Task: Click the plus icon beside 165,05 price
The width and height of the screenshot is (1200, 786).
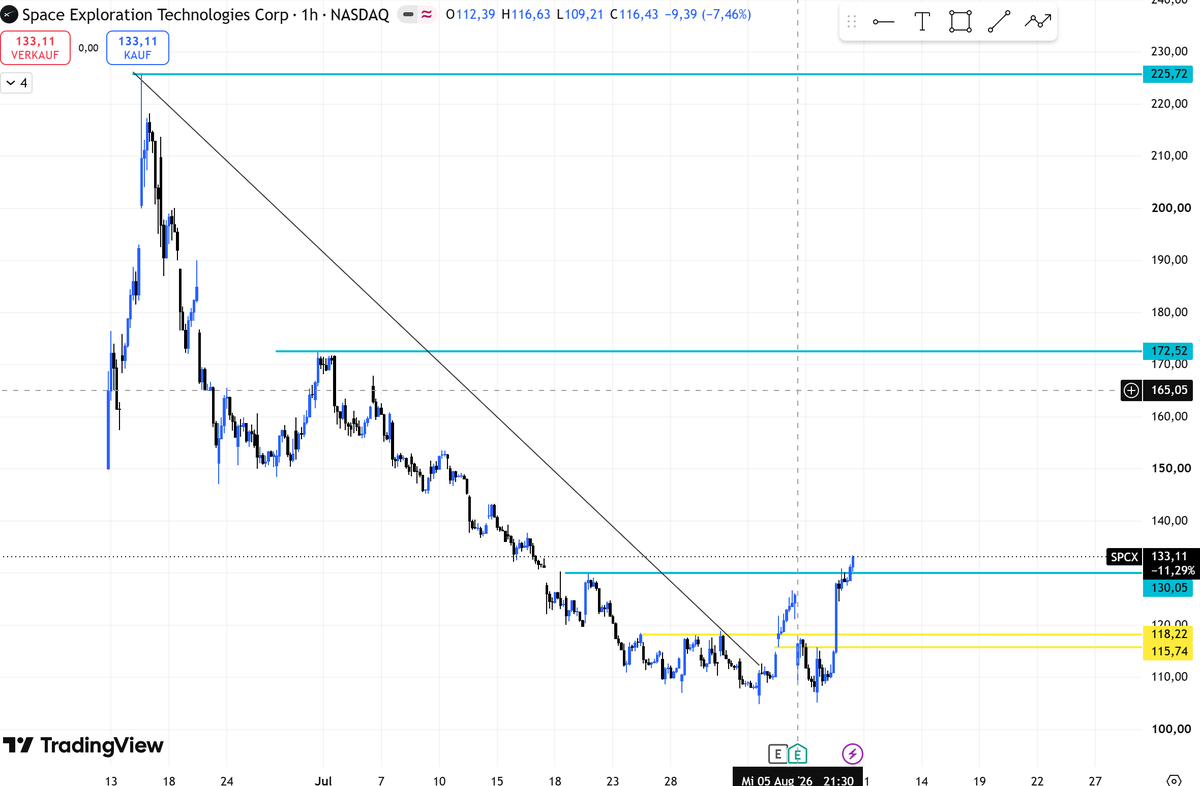Action: coord(1131,391)
